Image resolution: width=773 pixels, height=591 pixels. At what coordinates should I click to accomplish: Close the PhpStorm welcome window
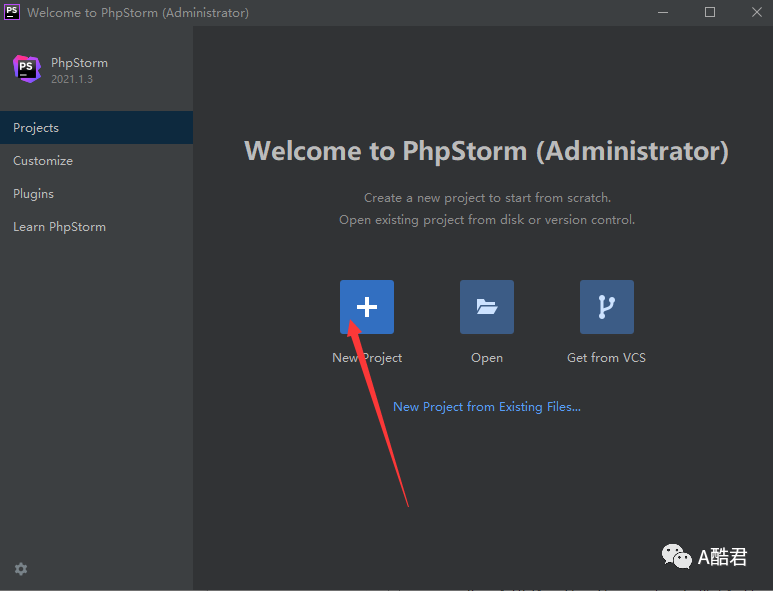click(x=757, y=12)
